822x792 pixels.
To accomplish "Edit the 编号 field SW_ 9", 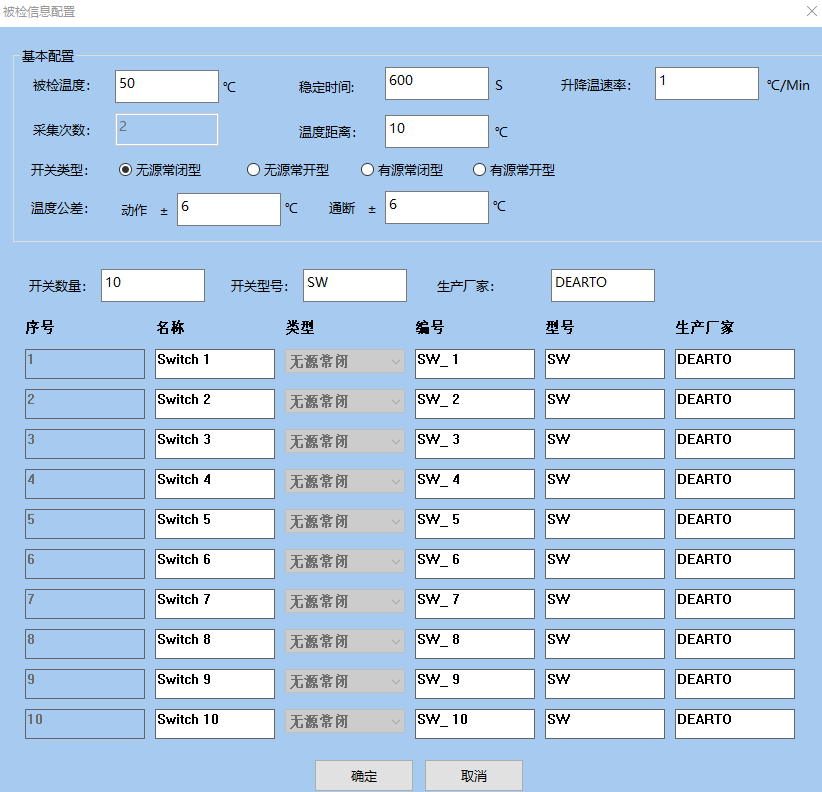I will [475, 684].
